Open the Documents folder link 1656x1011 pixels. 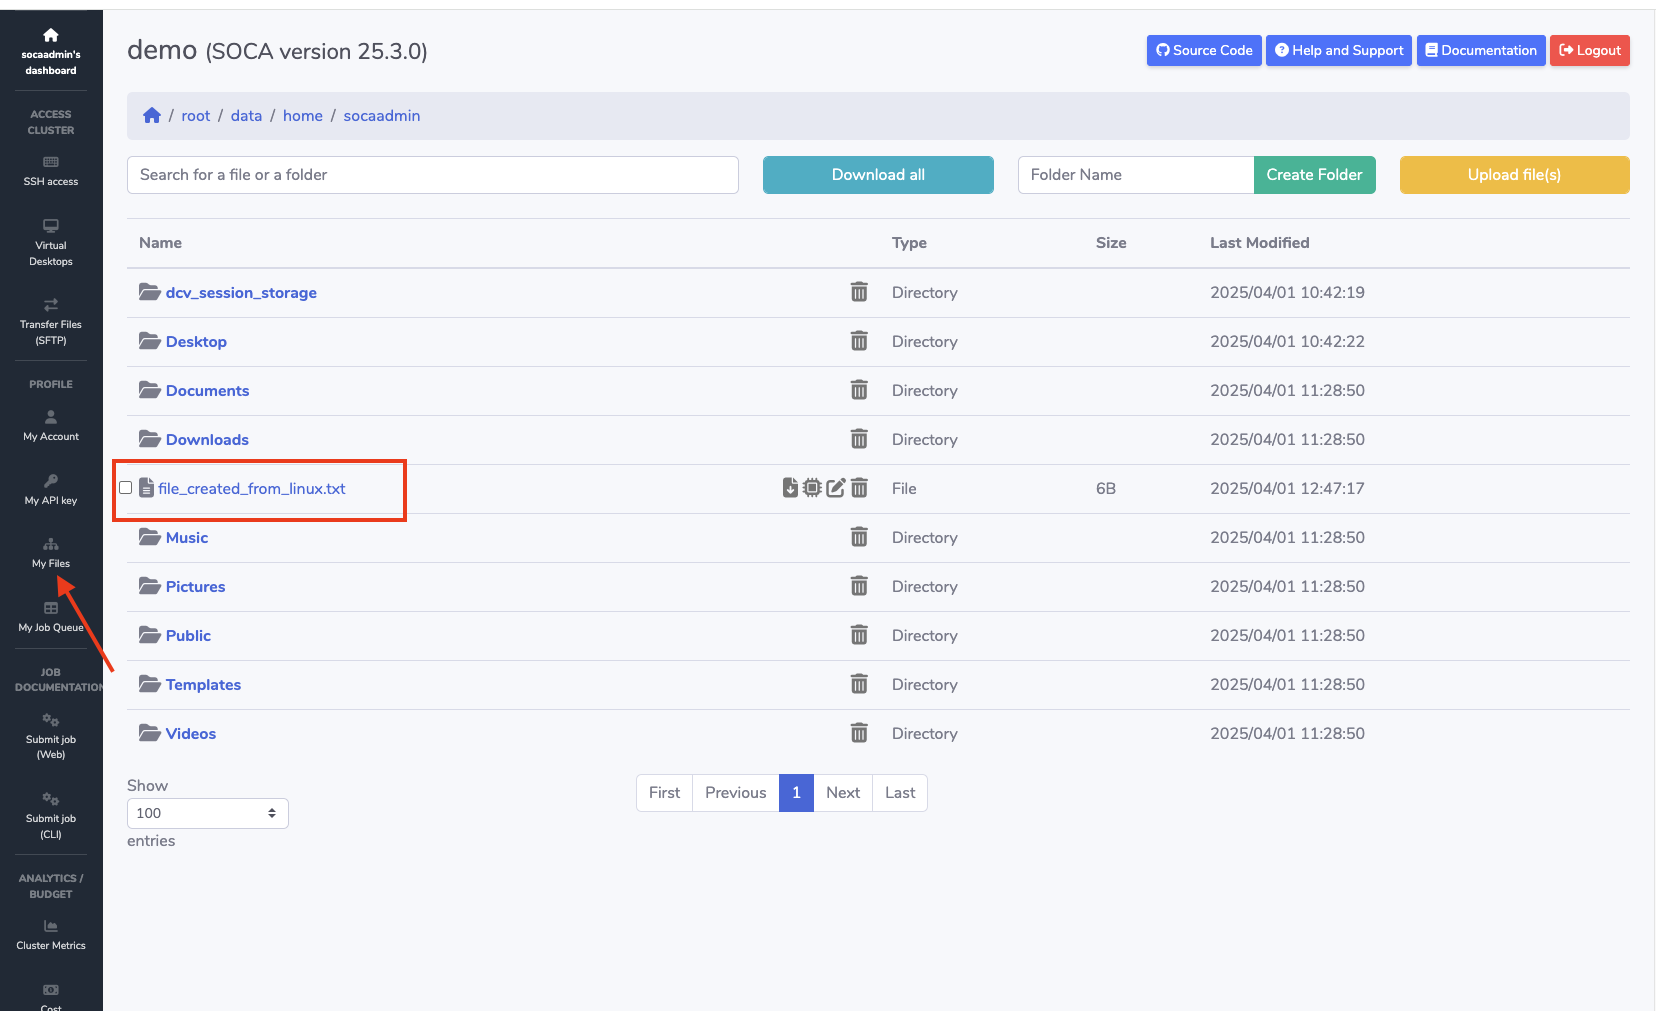click(207, 391)
